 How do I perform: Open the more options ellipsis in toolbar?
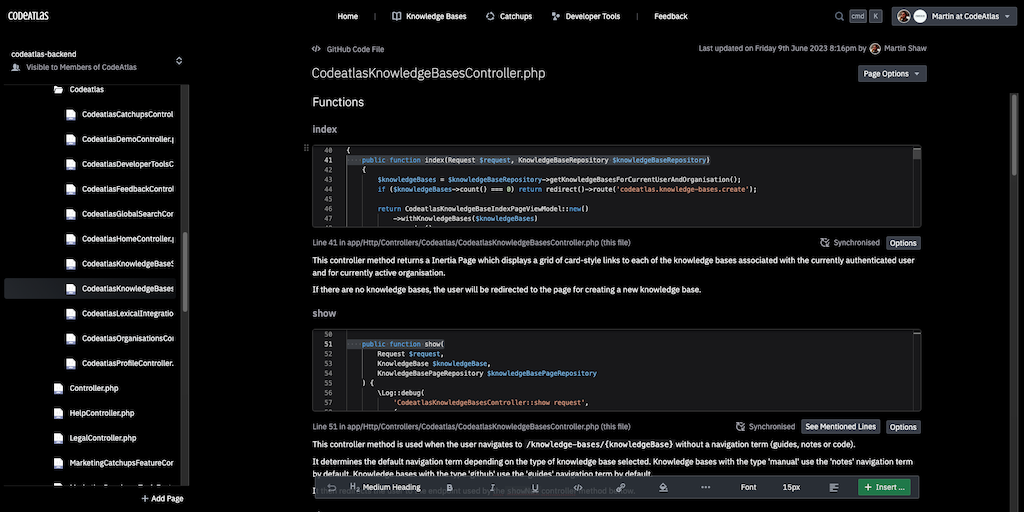[706, 487]
